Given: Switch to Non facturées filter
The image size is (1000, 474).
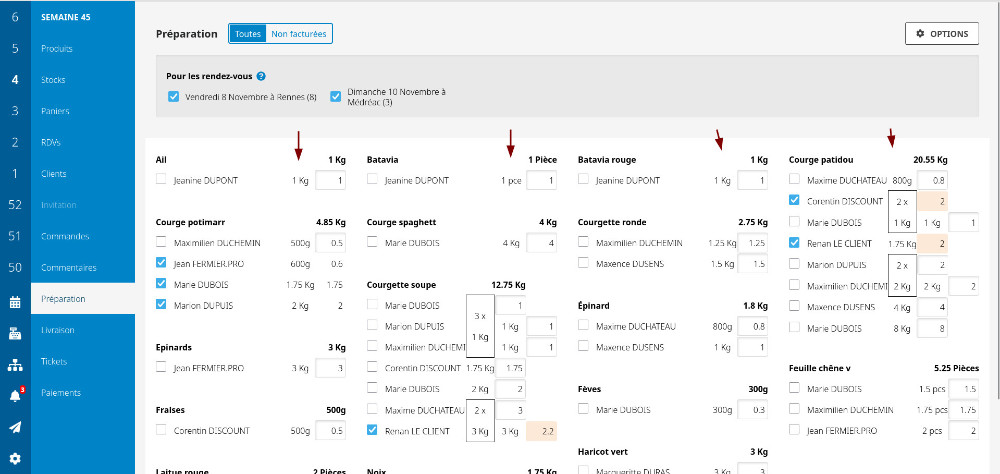Looking at the screenshot, I should point(299,34).
